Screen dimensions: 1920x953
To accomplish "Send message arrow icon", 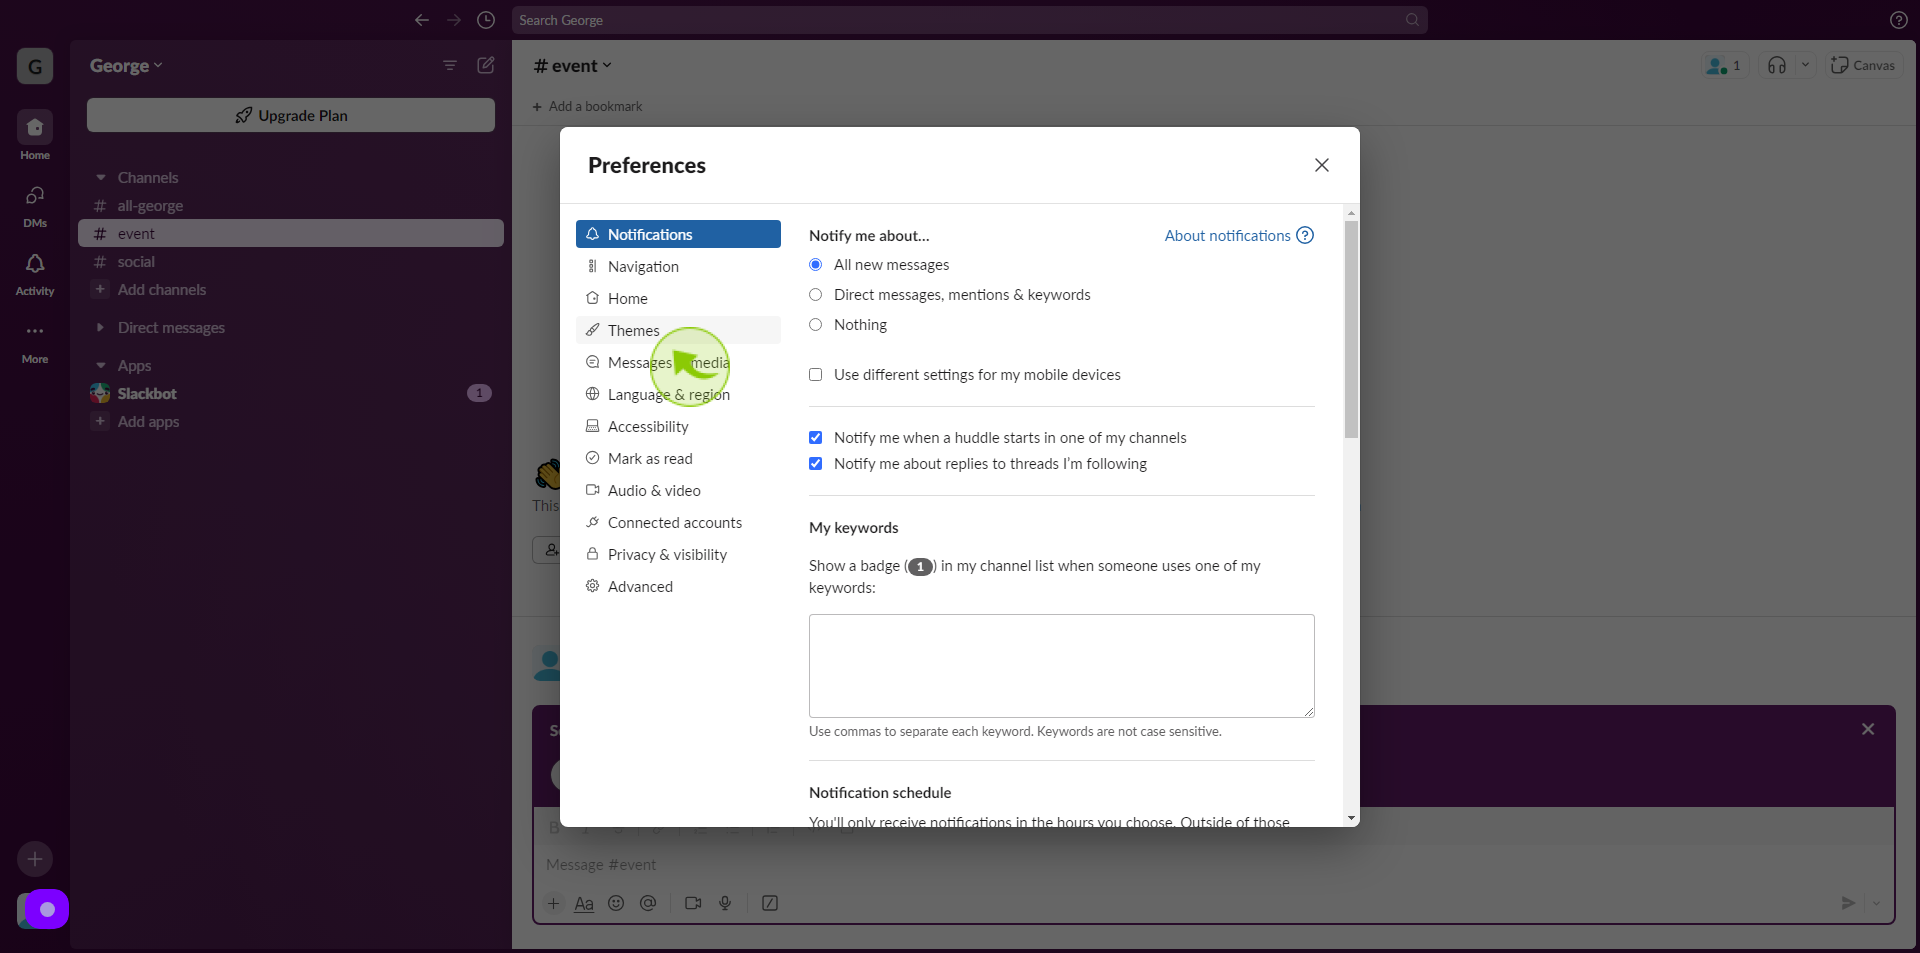I will [x=1848, y=903].
